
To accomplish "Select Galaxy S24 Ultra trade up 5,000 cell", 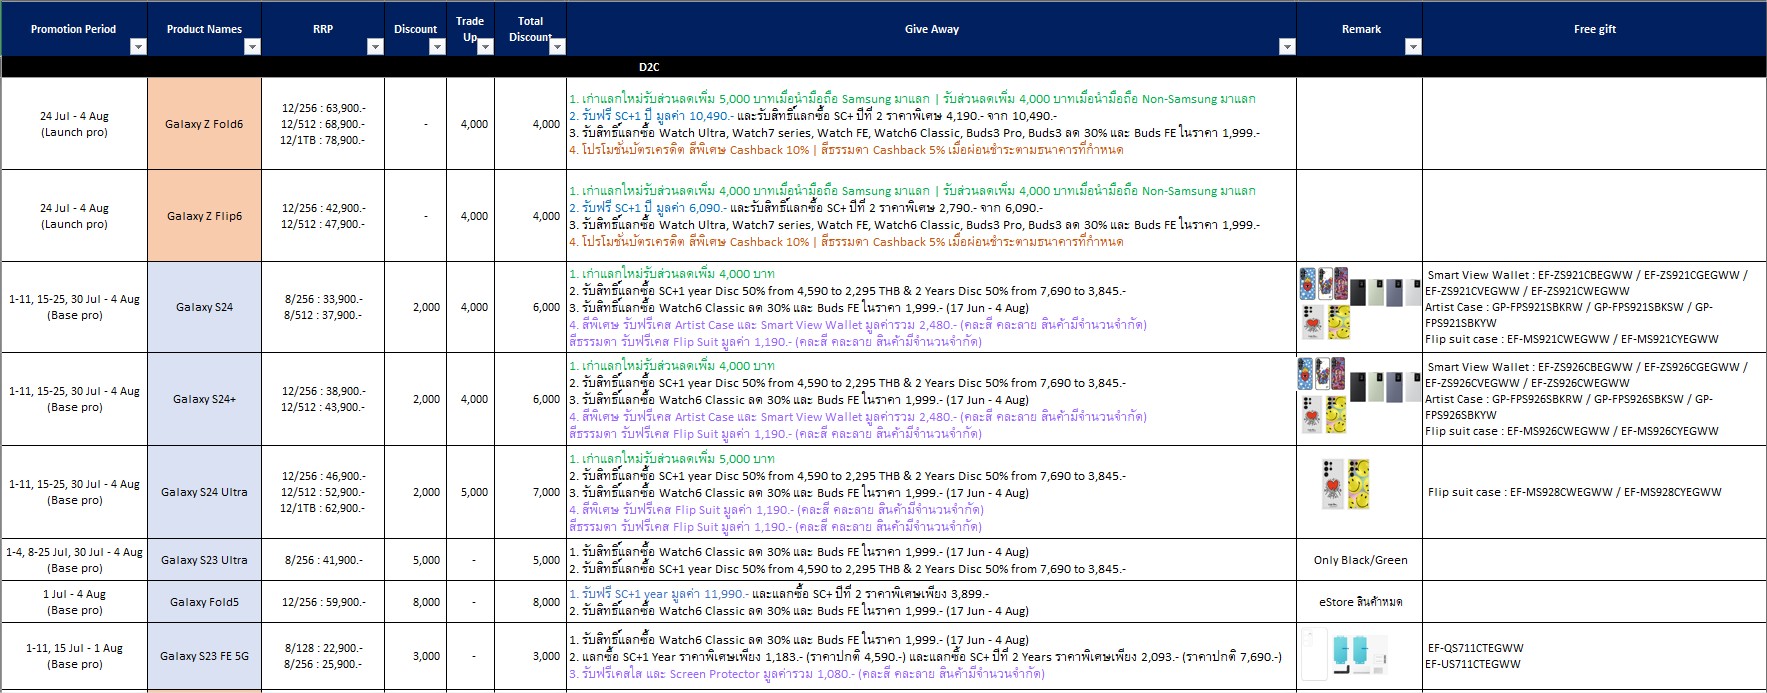I will point(470,492).
